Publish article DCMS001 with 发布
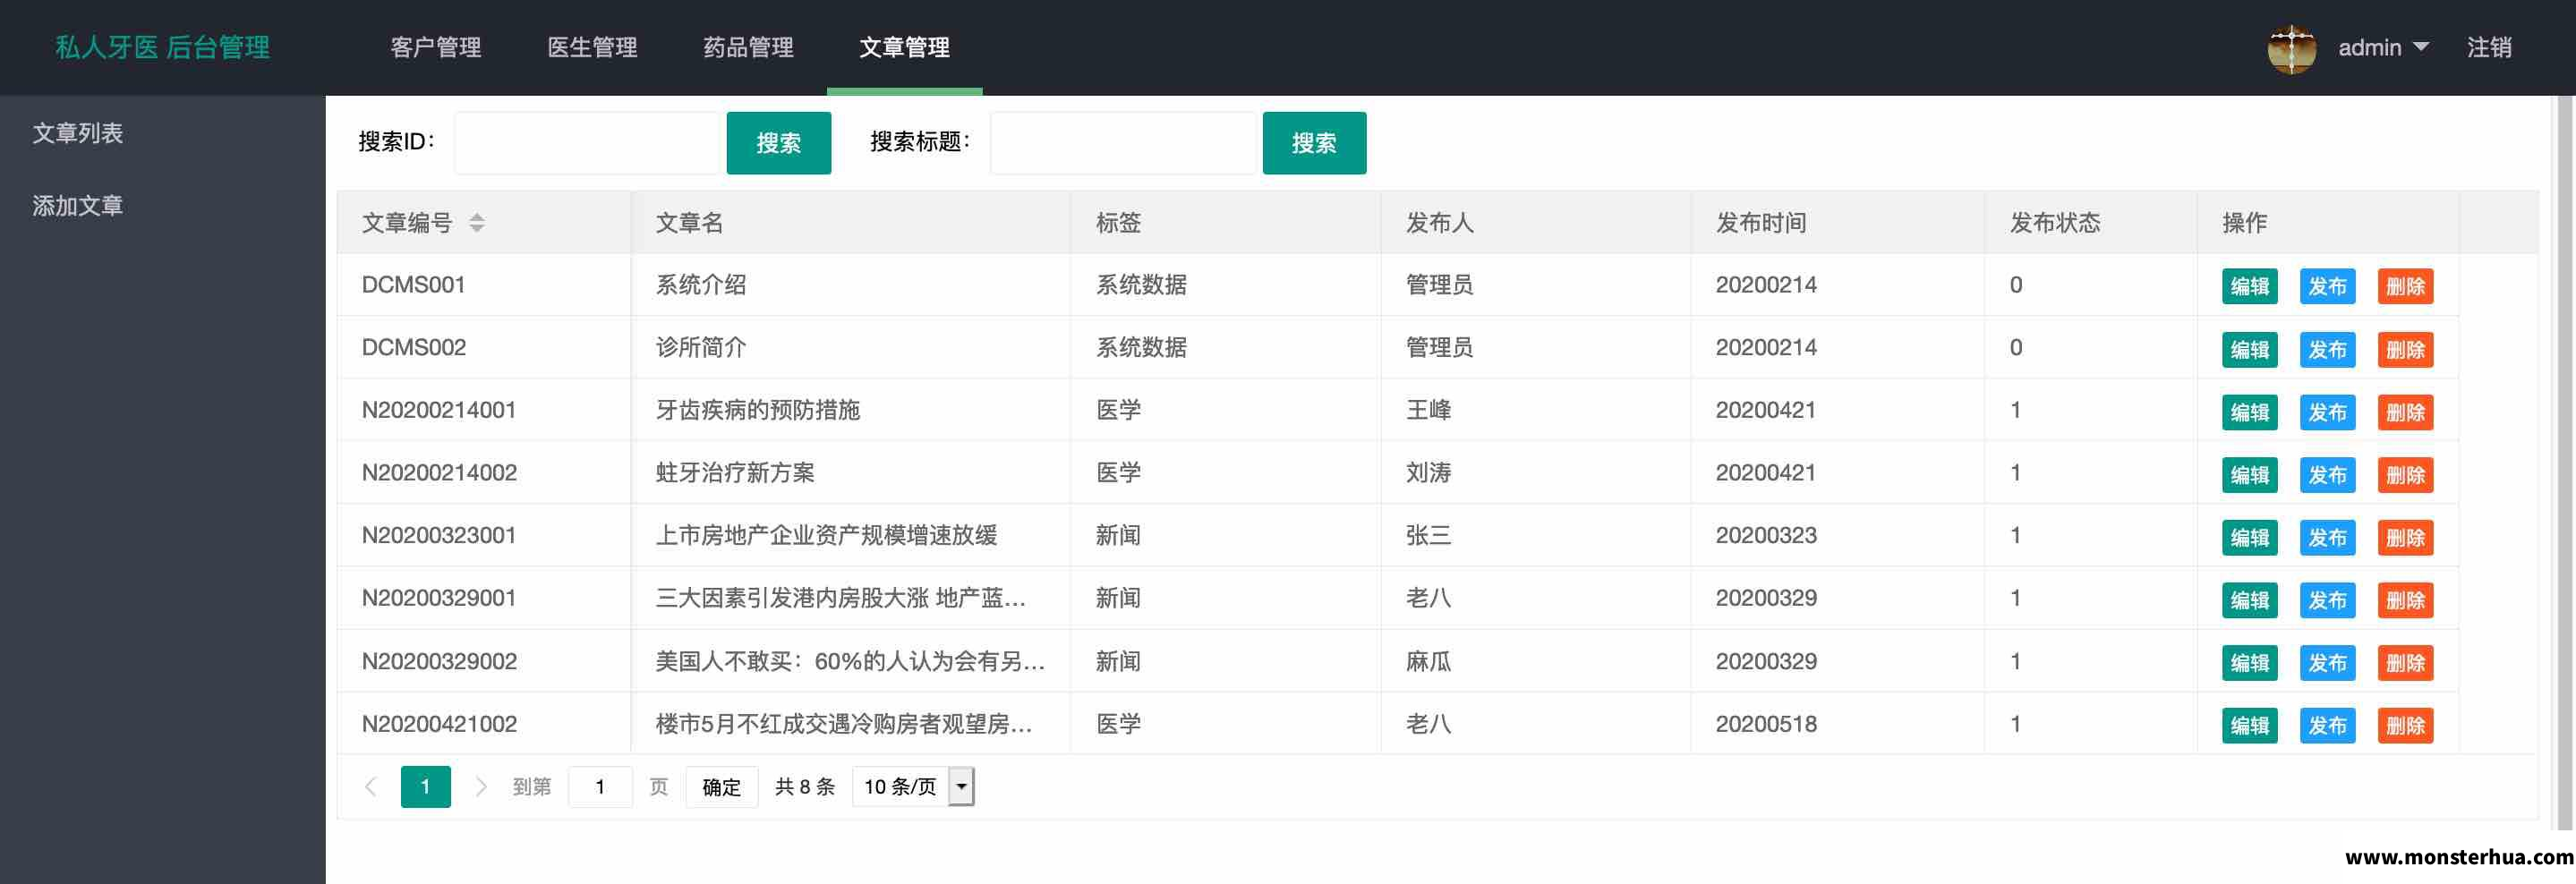Screen dimensions: 2576x884 click(x=2327, y=286)
